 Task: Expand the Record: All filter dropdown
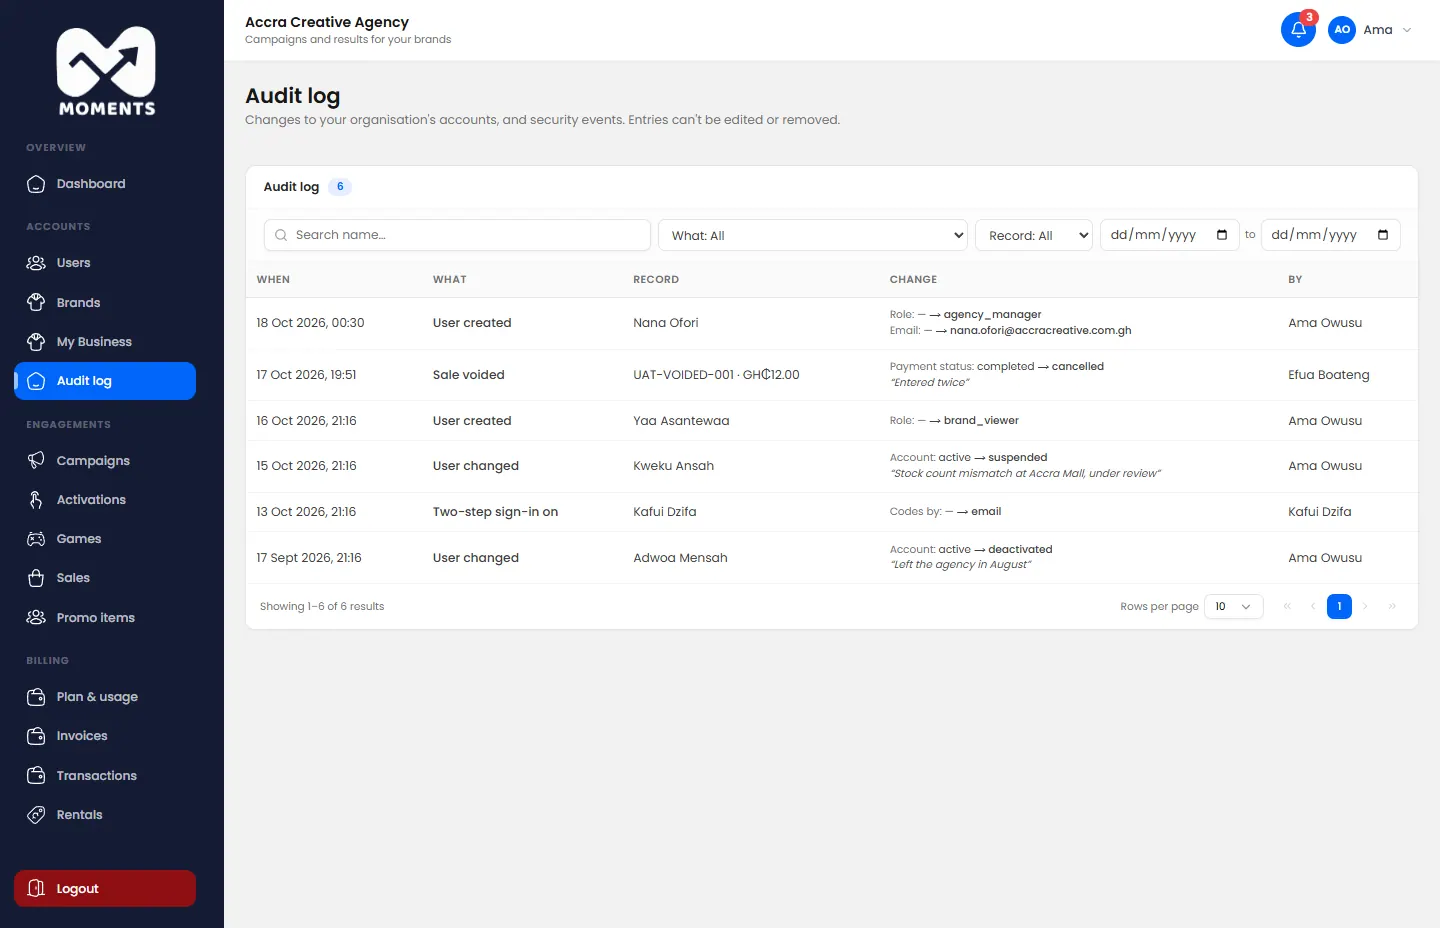coord(1034,235)
